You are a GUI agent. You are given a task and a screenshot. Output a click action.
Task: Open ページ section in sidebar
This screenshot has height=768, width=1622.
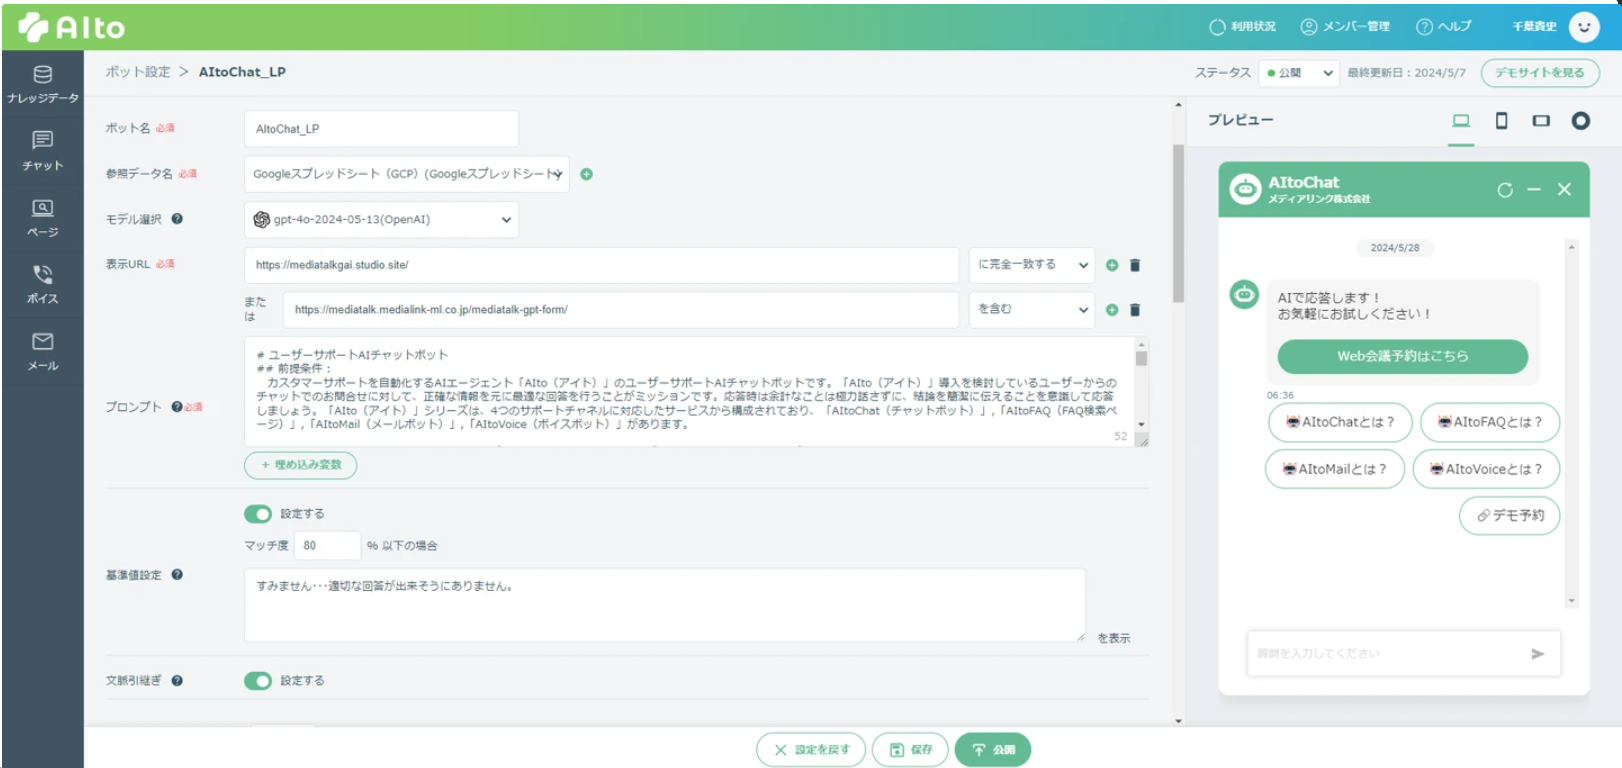42,218
